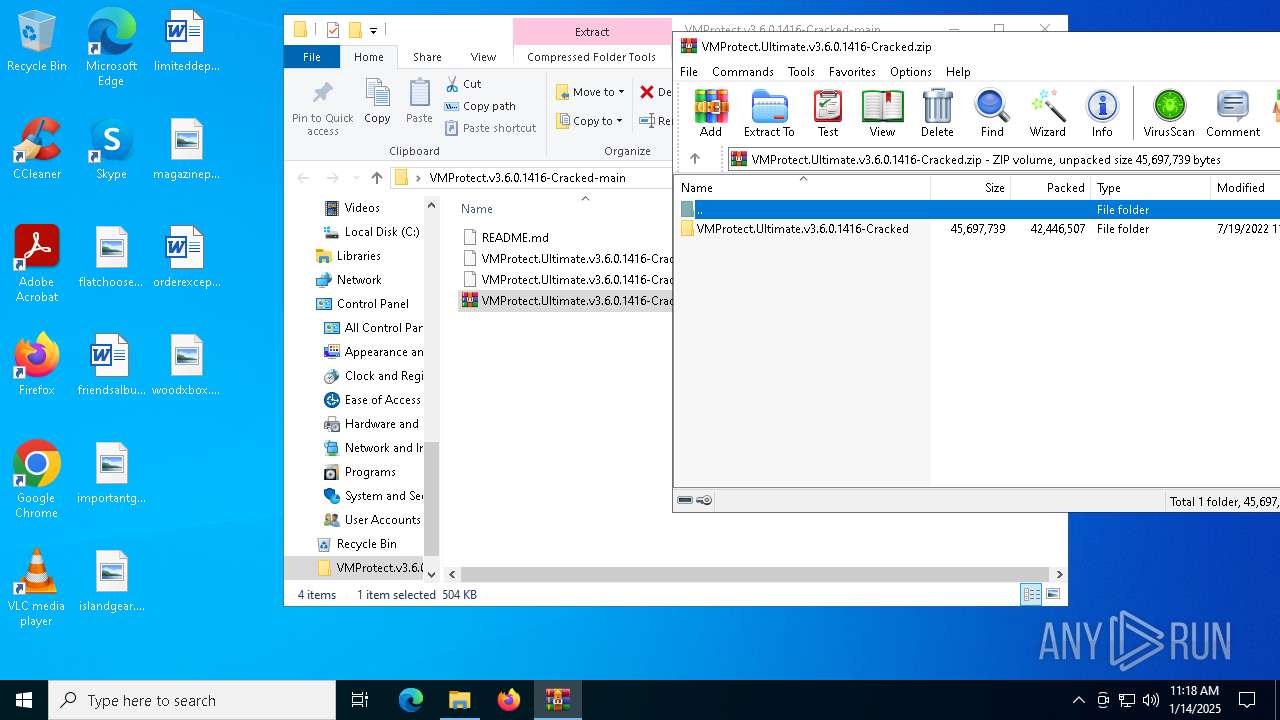Open the Wizard tool in WinRAR
This screenshot has width=1280, height=720.
coord(1047,113)
